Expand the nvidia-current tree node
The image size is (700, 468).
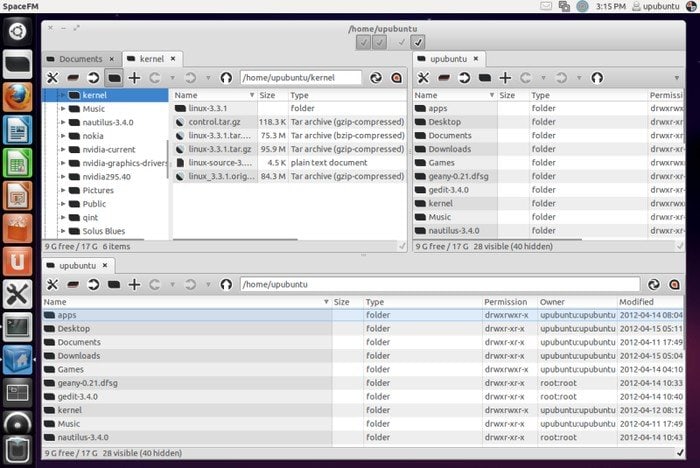click(63, 150)
